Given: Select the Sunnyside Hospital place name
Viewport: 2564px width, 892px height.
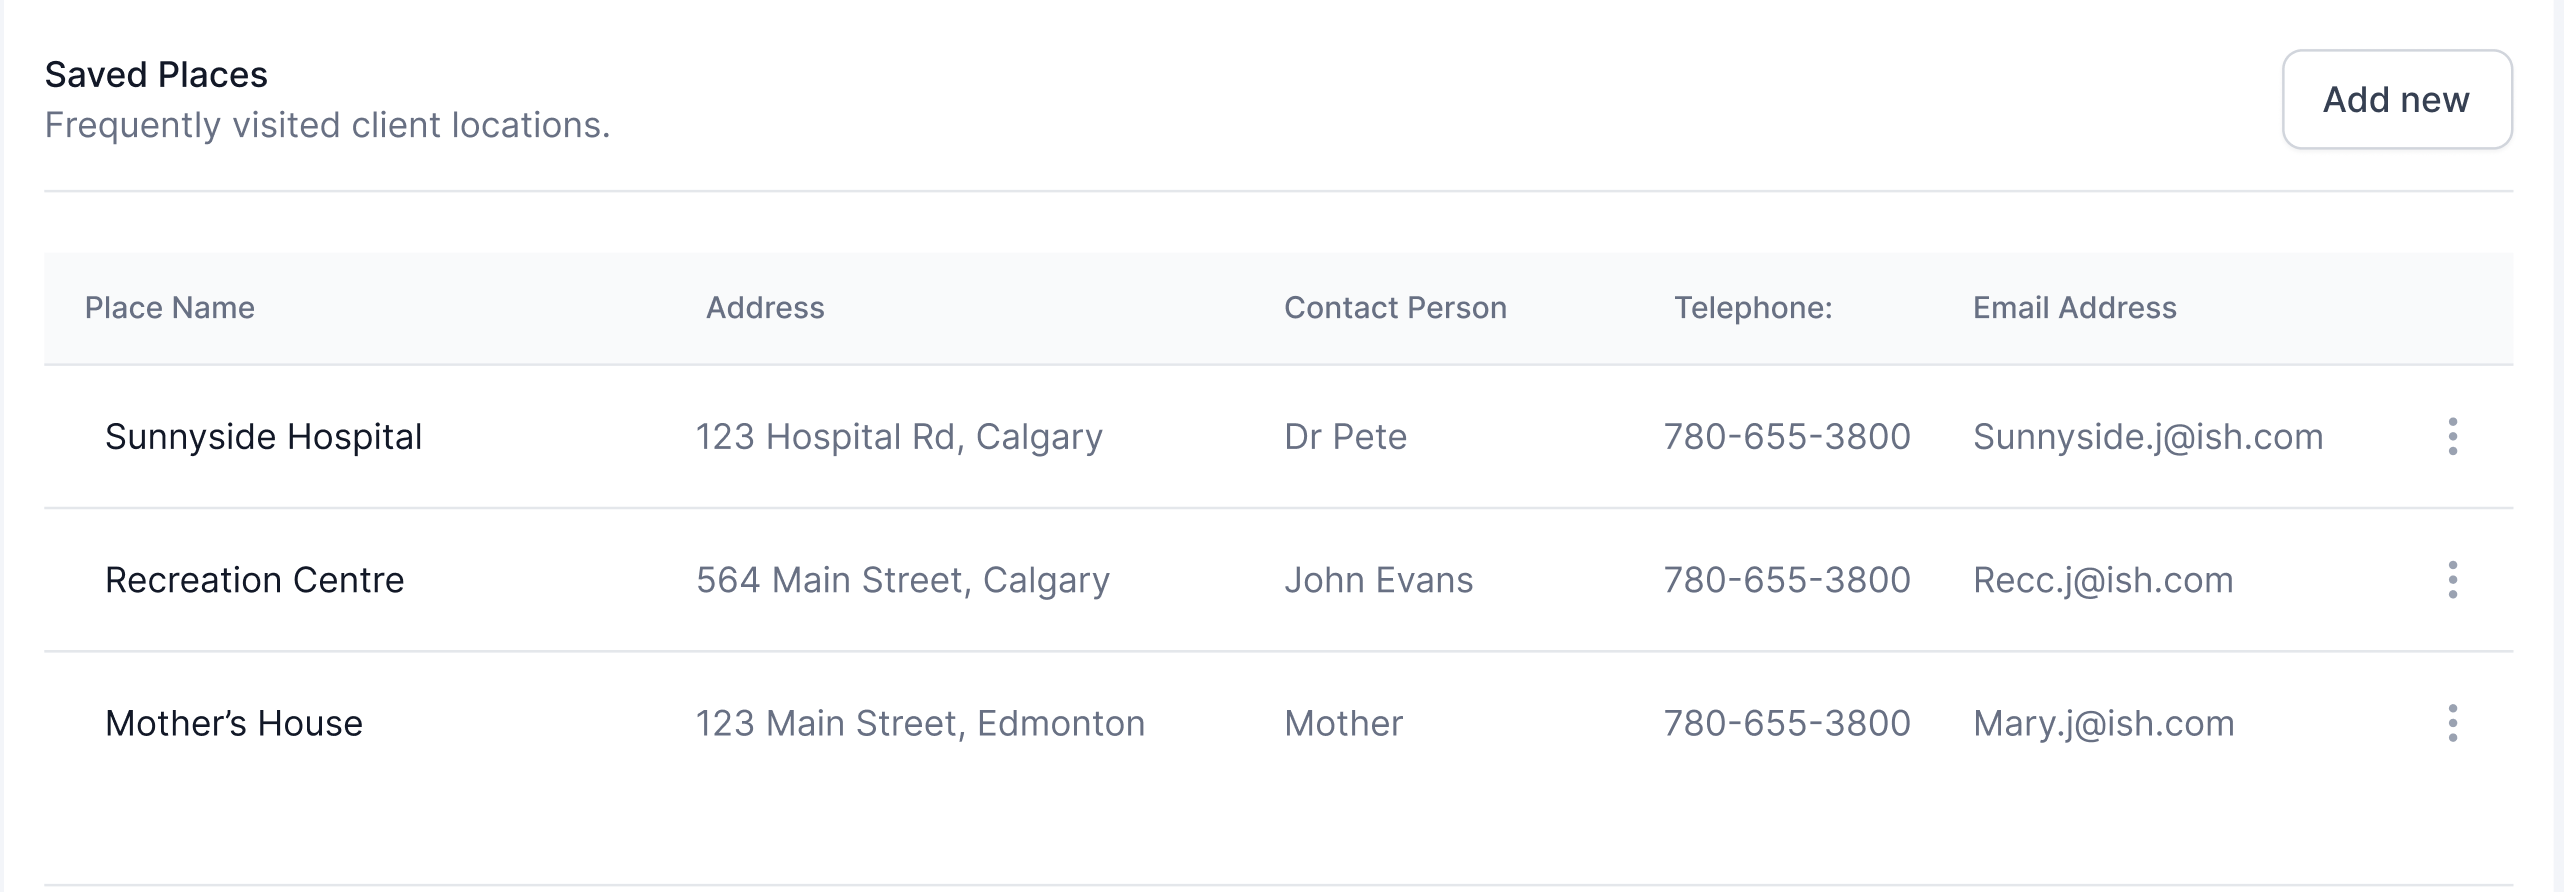Looking at the screenshot, I should coord(263,437).
